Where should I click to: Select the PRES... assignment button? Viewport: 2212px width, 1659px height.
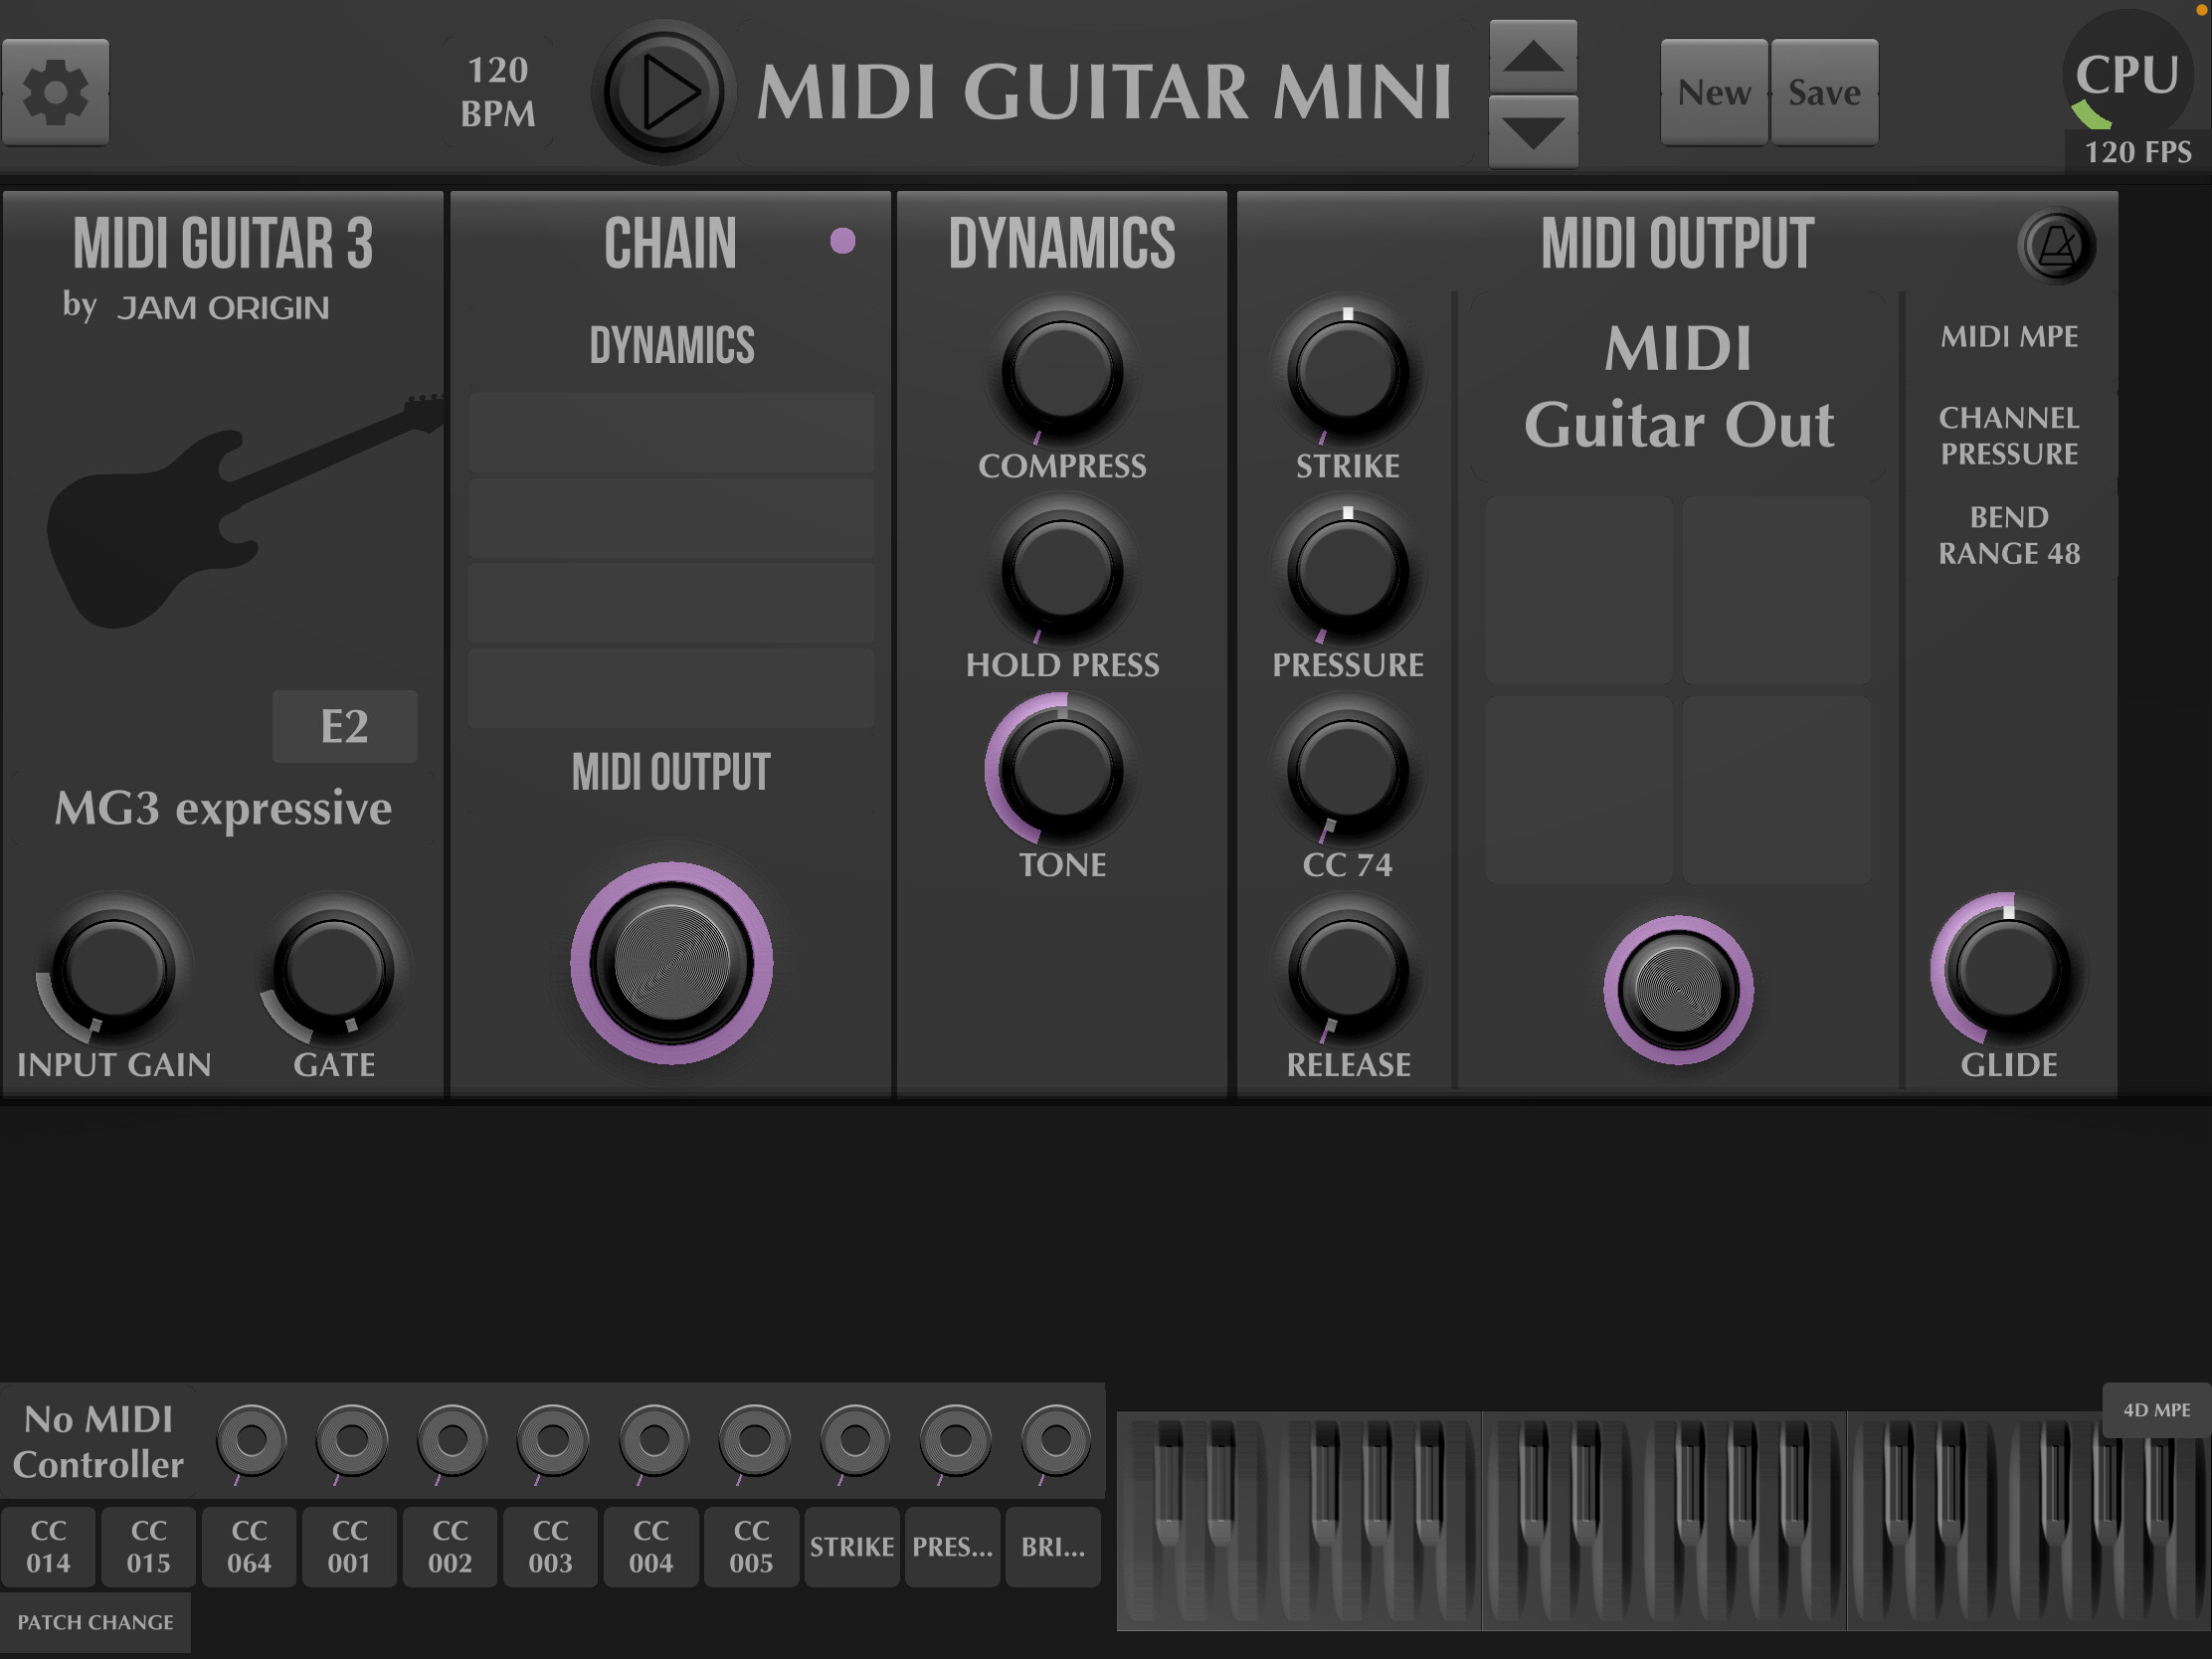(952, 1547)
